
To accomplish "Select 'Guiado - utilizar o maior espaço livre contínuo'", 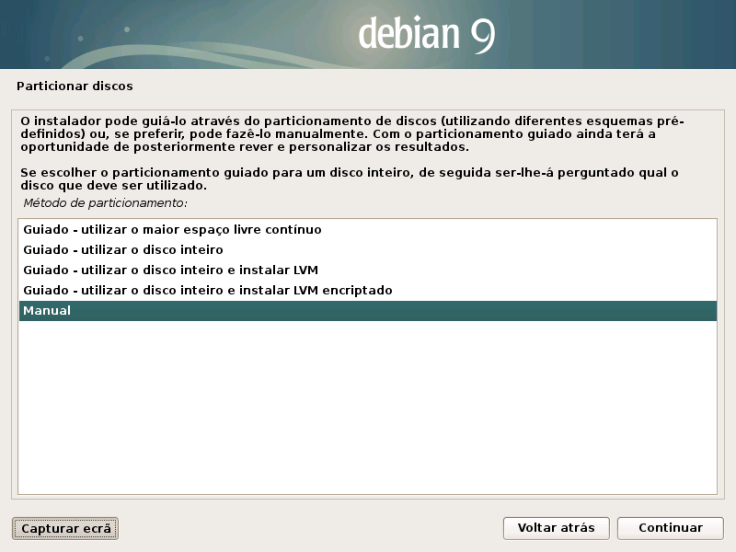I will pyautogui.click(x=172, y=229).
